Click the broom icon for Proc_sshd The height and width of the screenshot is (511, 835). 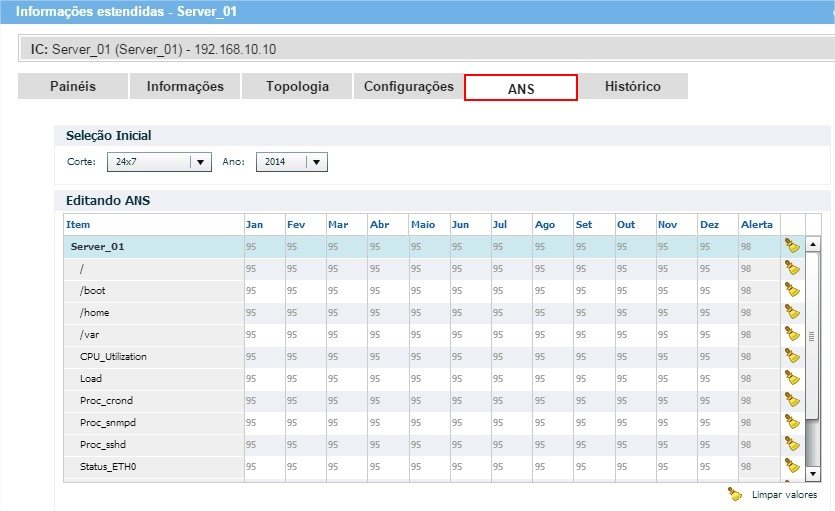tap(792, 444)
